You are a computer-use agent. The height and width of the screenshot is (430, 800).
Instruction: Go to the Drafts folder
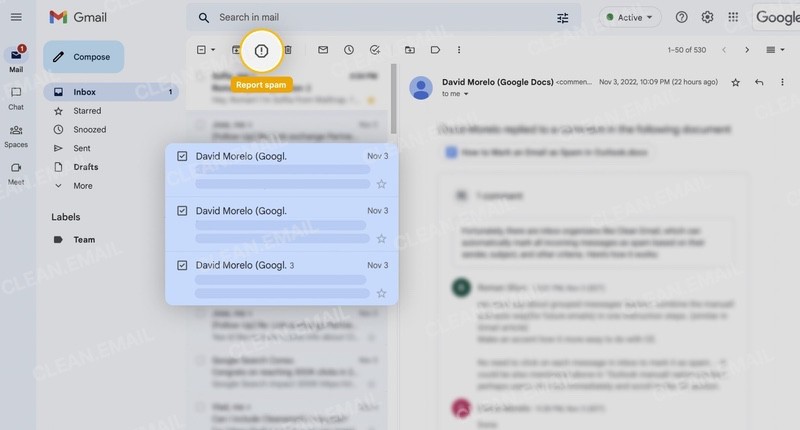(86, 167)
